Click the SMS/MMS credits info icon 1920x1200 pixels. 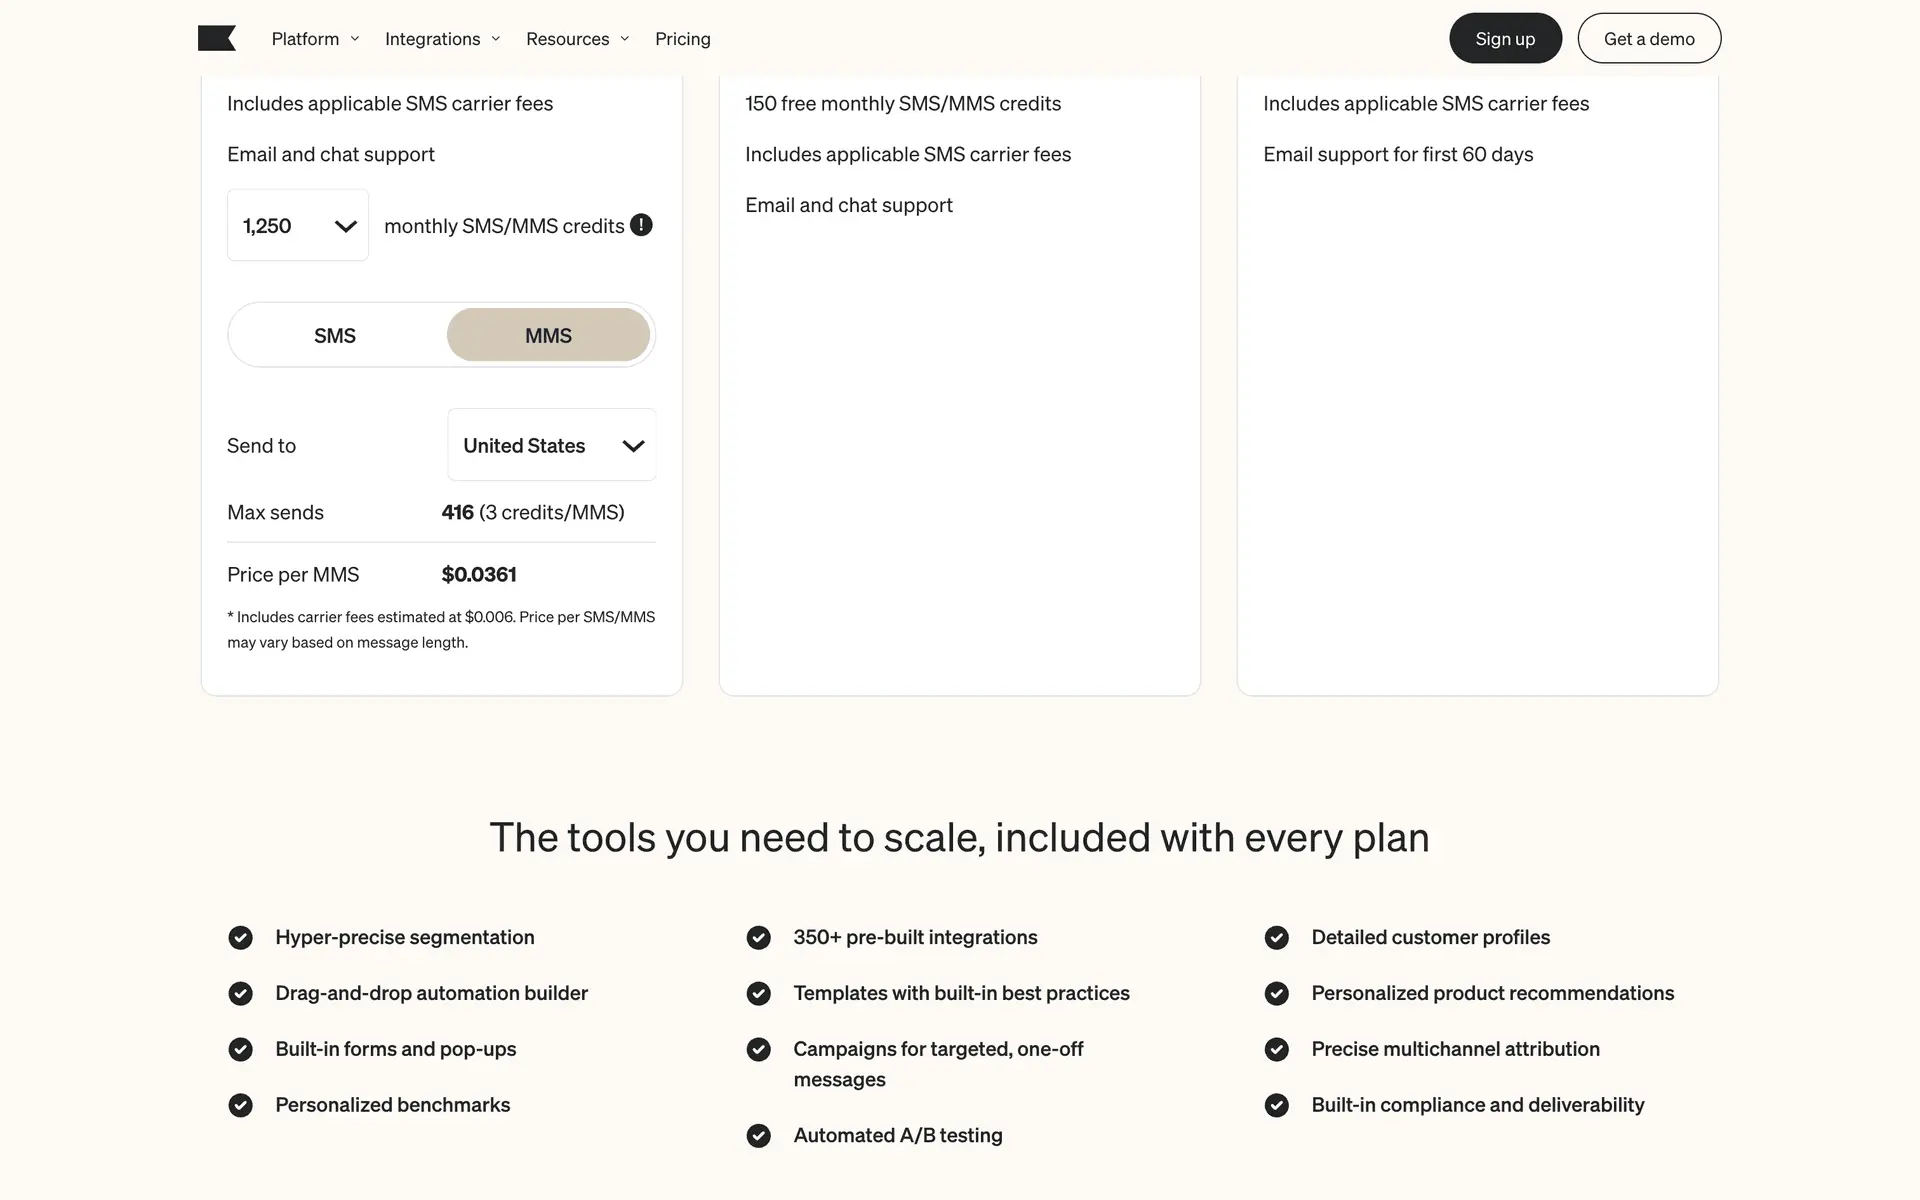point(641,225)
